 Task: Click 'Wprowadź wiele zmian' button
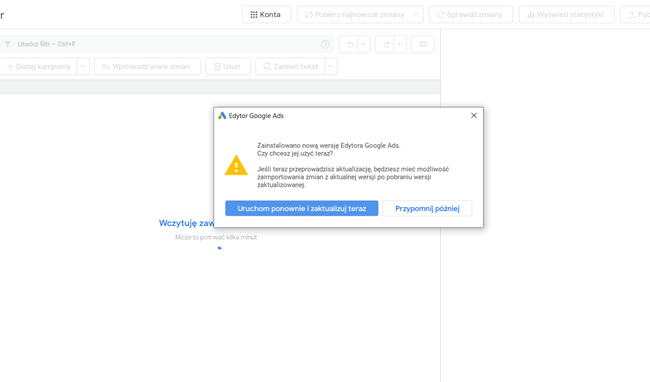[148, 67]
